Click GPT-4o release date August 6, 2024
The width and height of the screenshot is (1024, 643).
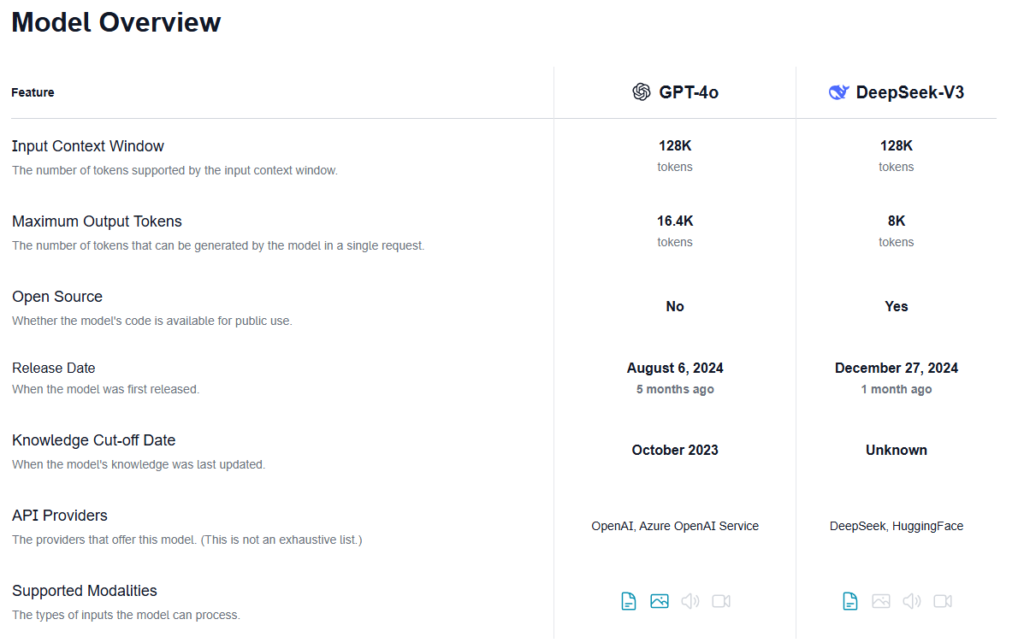pyautogui.click(x=675, y=368)
